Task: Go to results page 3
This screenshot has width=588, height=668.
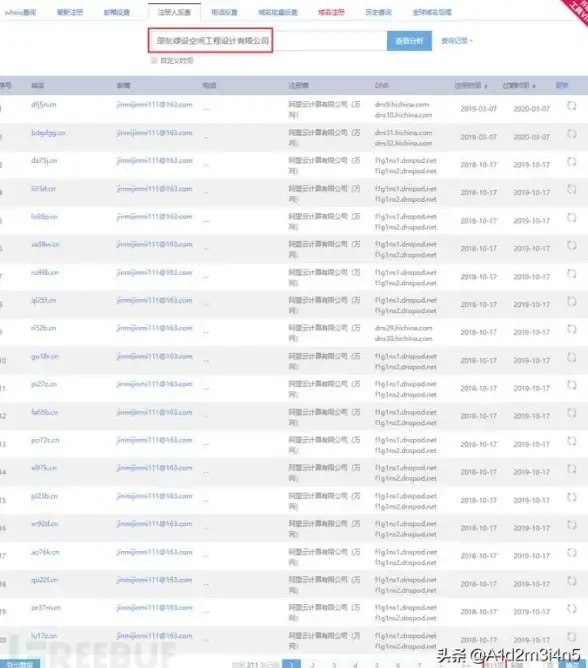Action: pyautogui.click(x=334, y=665)
